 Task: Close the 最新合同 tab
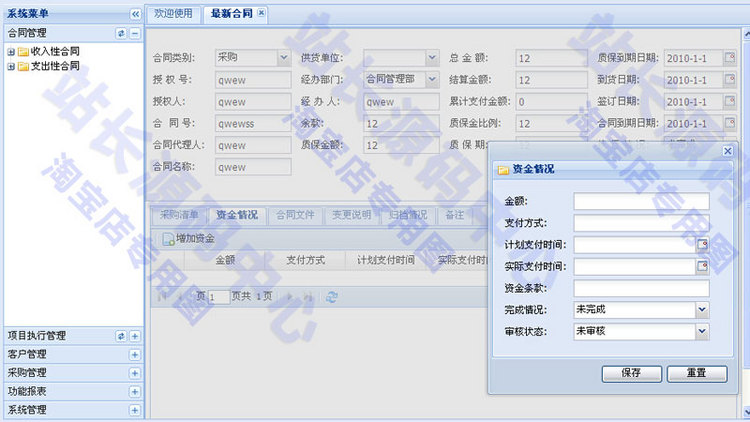pos(261,13)
